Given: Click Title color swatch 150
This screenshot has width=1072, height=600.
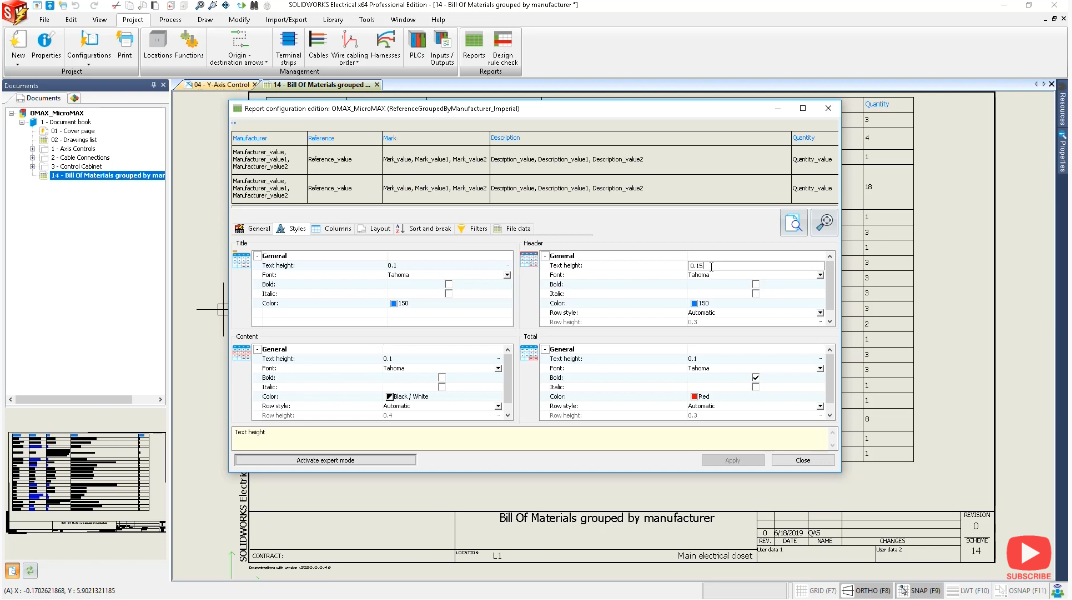Looking at the screenshot, I should pyautogui.click(x=394, y=303).
